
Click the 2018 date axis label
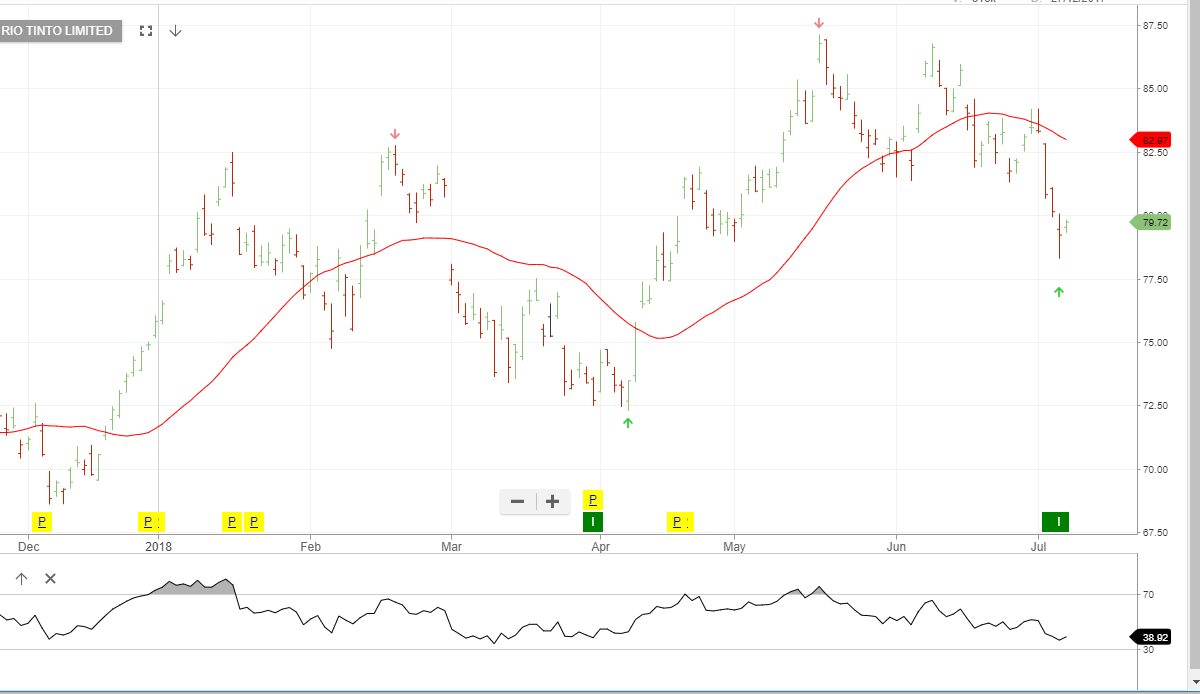[158, 547]
